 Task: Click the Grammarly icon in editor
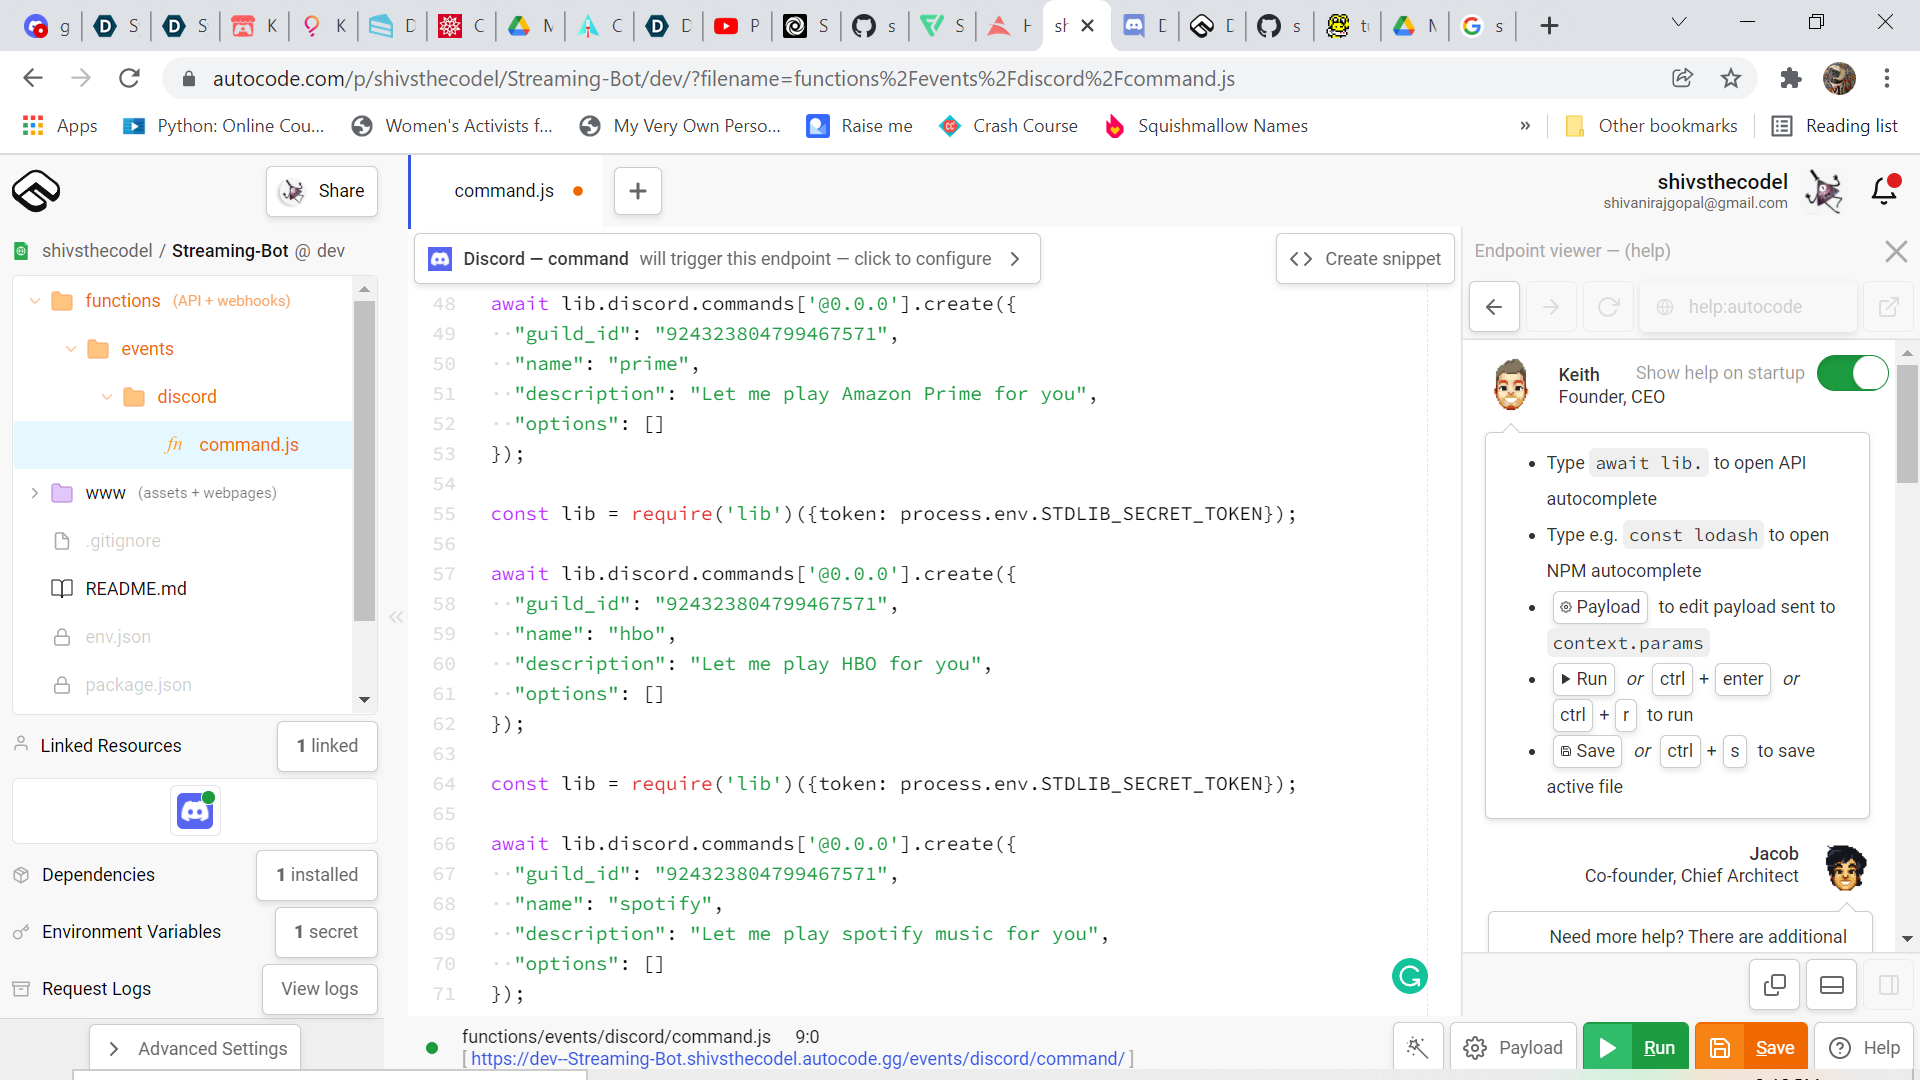click(x=1409, y=976)
